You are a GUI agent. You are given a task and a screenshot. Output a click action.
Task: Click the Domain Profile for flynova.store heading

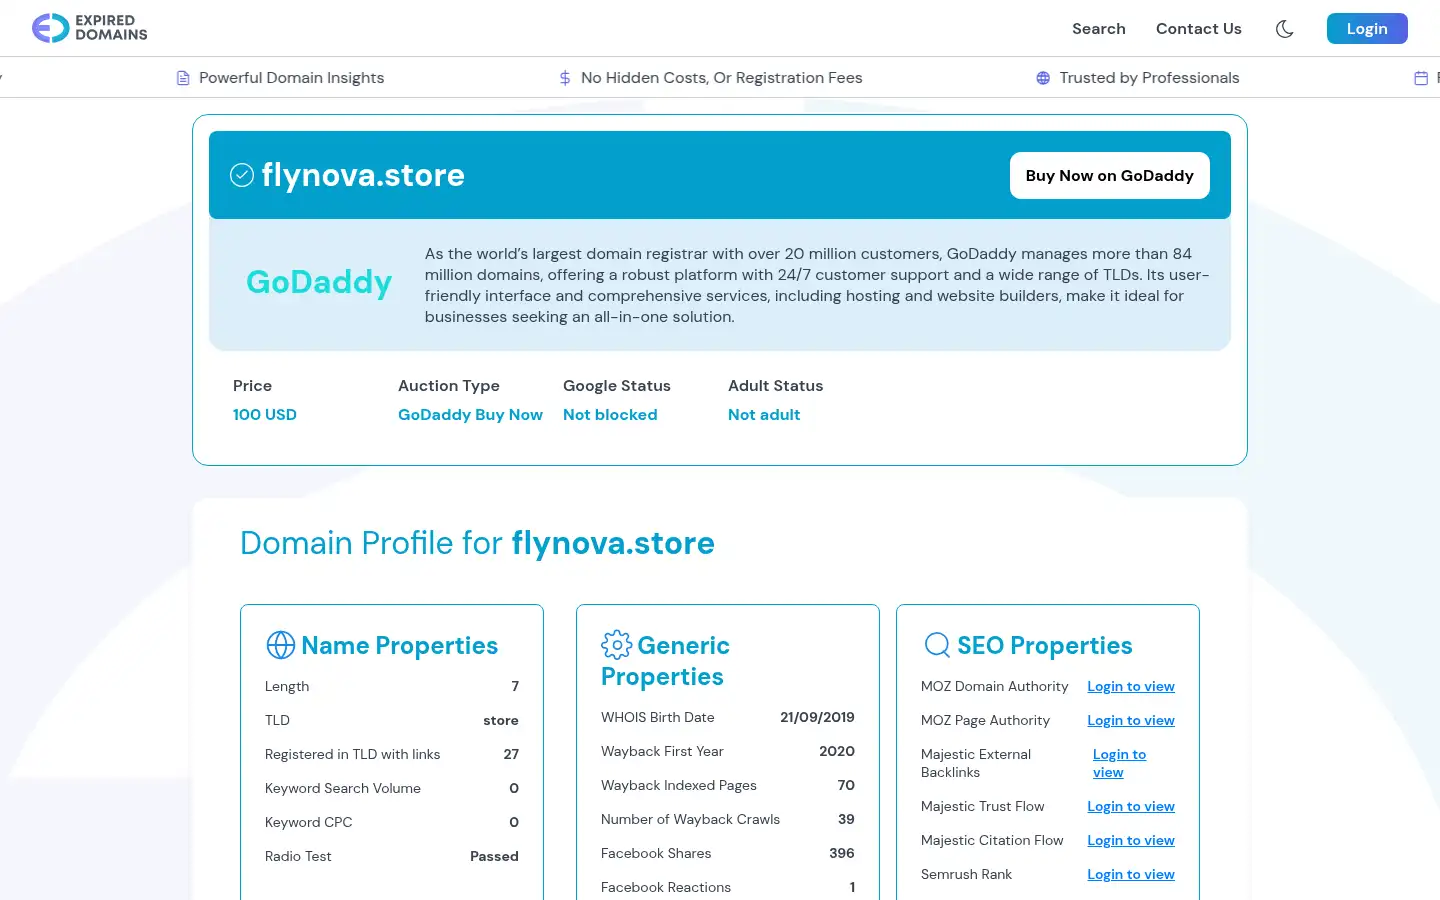[477, 543]
